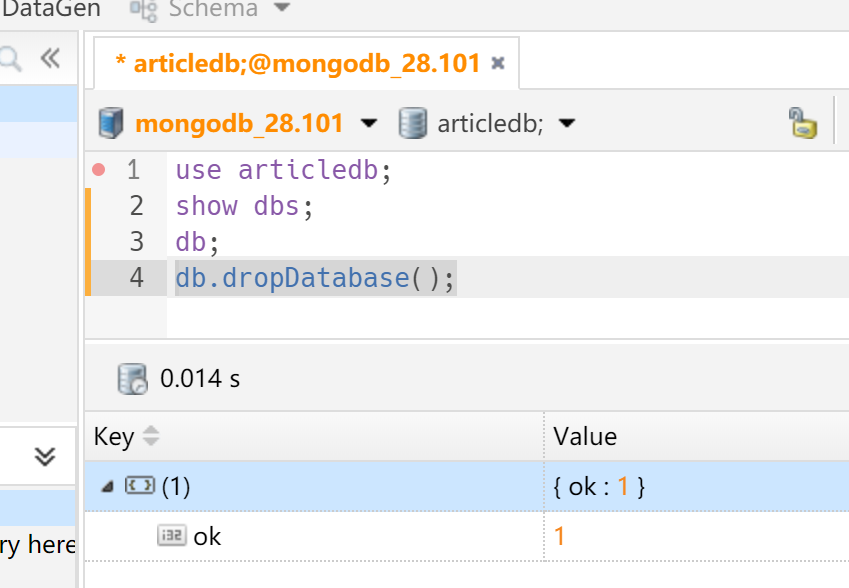Select the articledb;@mongodb_28.101 query tab
Viewport: 849px width, 588px height.
click(297, 63)
